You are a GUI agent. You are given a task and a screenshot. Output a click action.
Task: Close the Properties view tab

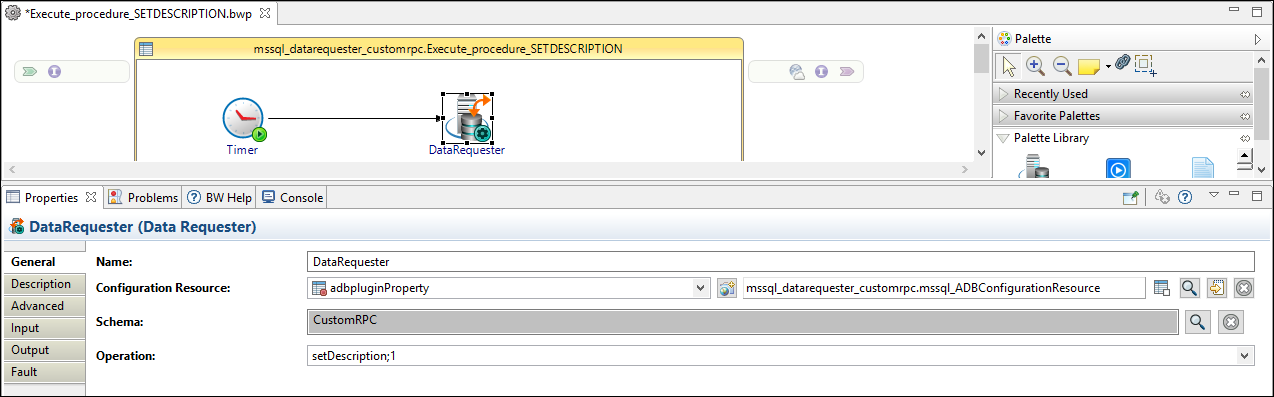[x=90, y=197]
